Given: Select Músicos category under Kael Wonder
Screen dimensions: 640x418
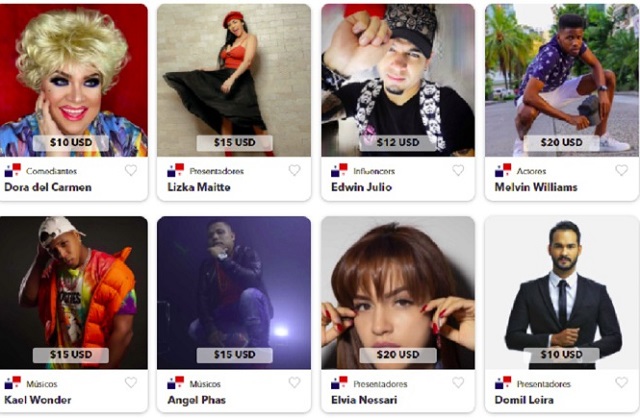Looking at the screenshot, I should pos(42,384).
